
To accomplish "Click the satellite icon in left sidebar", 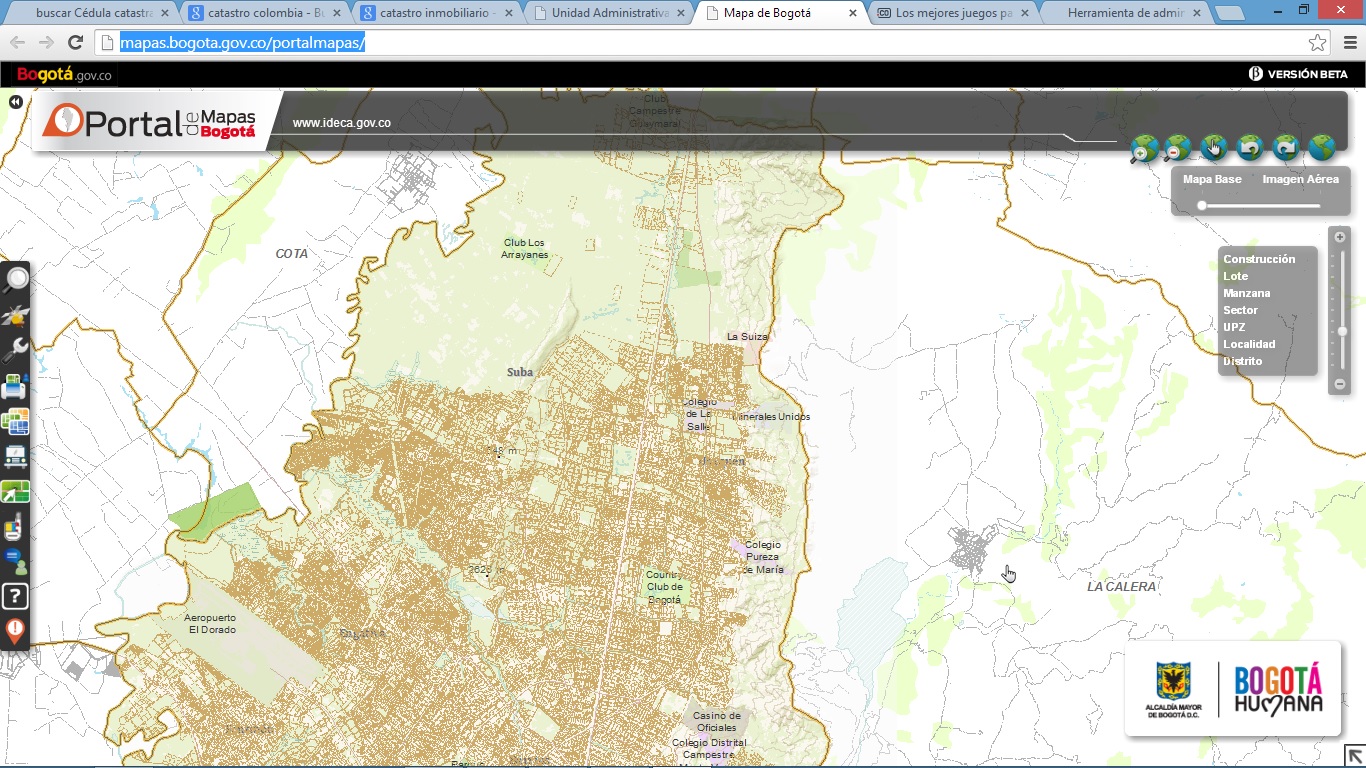I will tap(15, 317).
